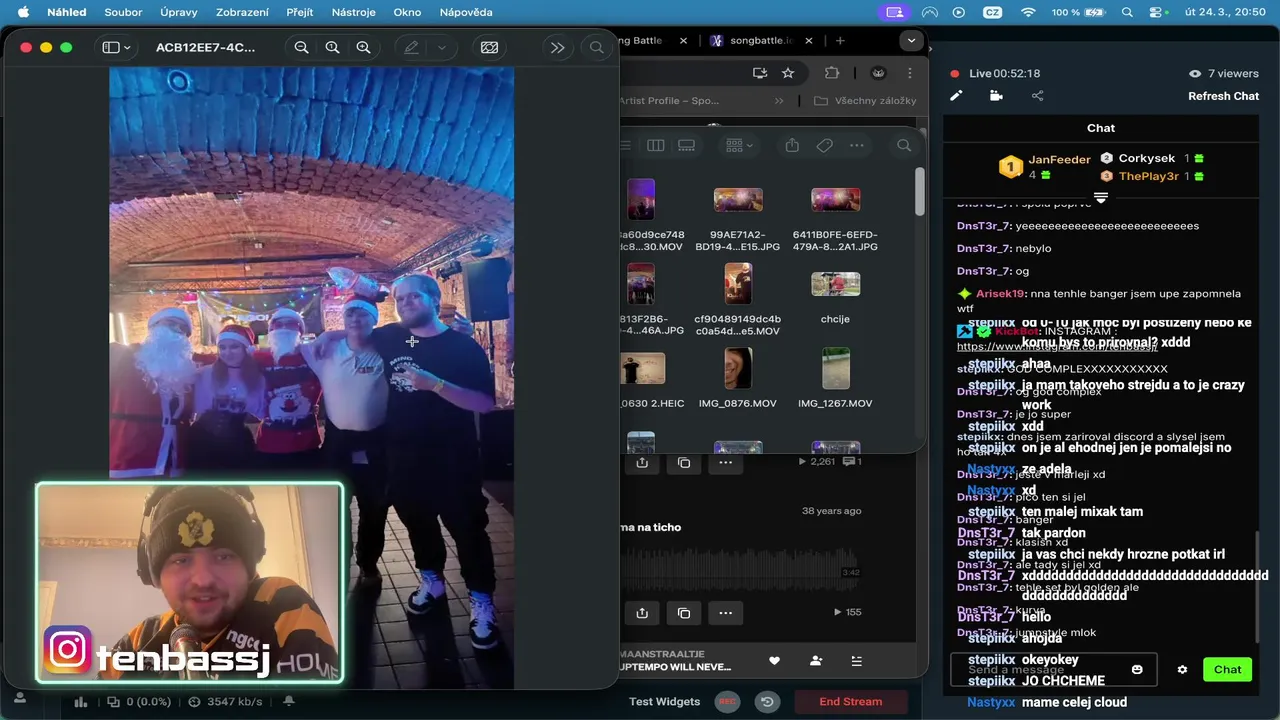Open the Všechny záložky bookmarks folder
Viewport: 1280px width, 720px height.
tap(866, 100)
